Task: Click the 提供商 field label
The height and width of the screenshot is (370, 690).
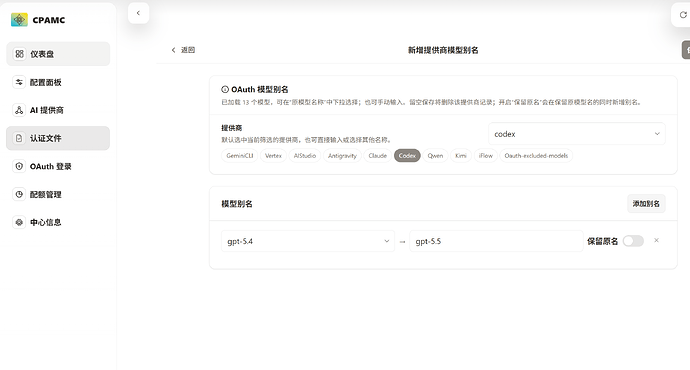Action: [231, 128]
